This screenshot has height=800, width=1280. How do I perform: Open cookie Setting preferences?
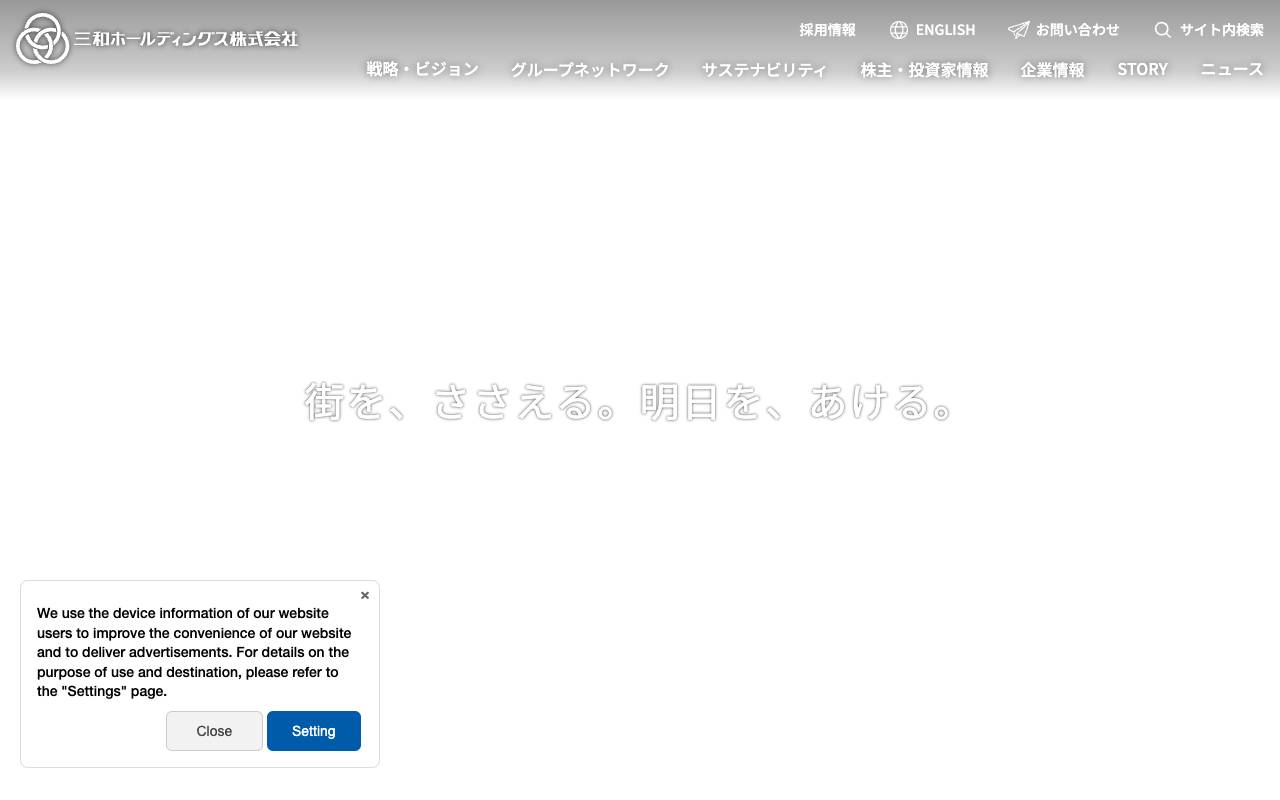[314, 731]
